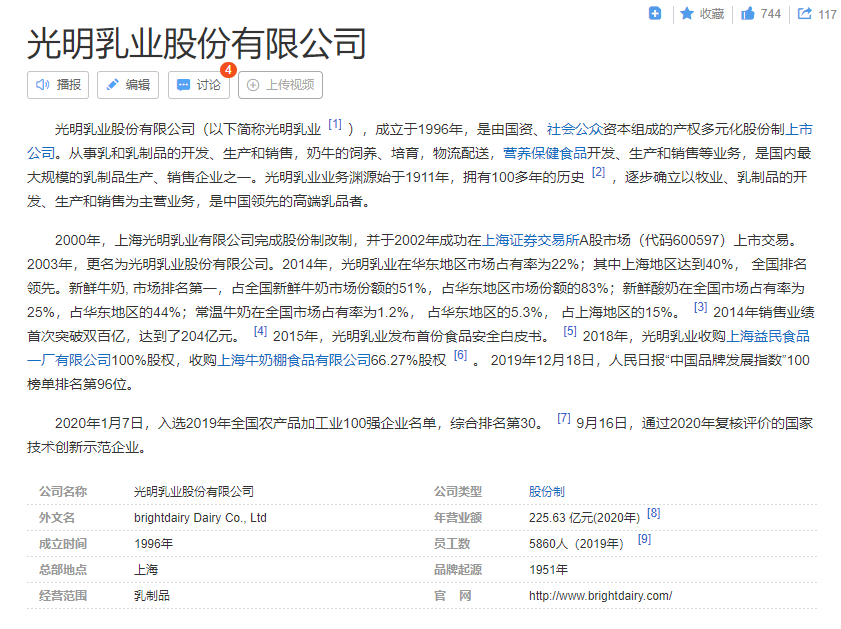This screenshot has width=841, height=629.
Task: Click the share icon with 117
Action: pyautogui.click(x=817, y=14)
